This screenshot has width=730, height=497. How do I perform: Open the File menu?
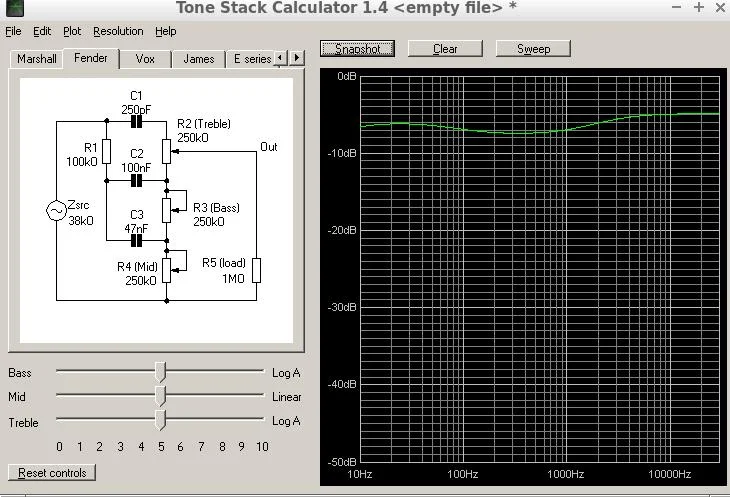pos(13,31)
